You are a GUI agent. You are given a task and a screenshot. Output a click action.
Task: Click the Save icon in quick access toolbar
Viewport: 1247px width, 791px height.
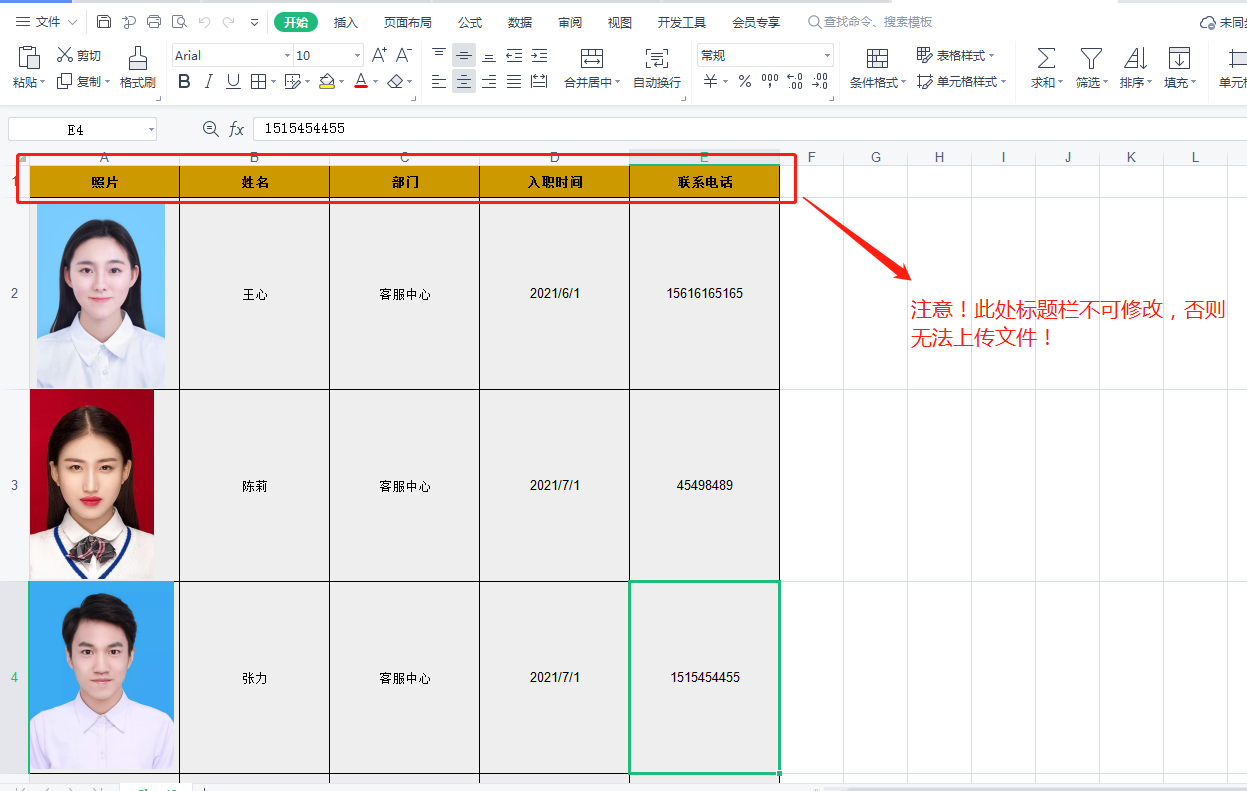[104, 22]
